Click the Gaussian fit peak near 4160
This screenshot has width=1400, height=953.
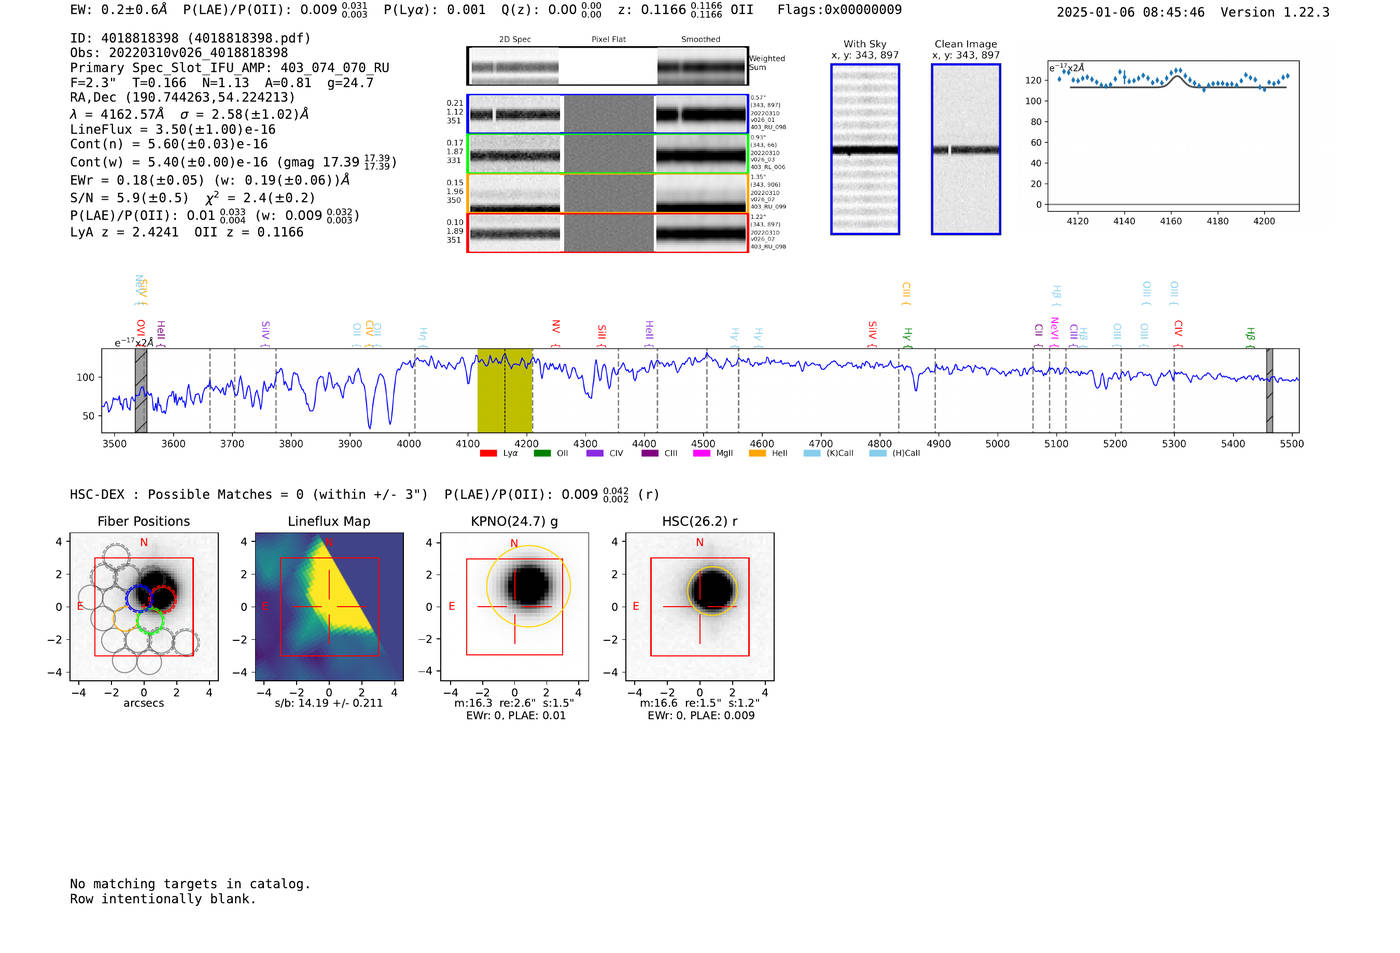1177,76
